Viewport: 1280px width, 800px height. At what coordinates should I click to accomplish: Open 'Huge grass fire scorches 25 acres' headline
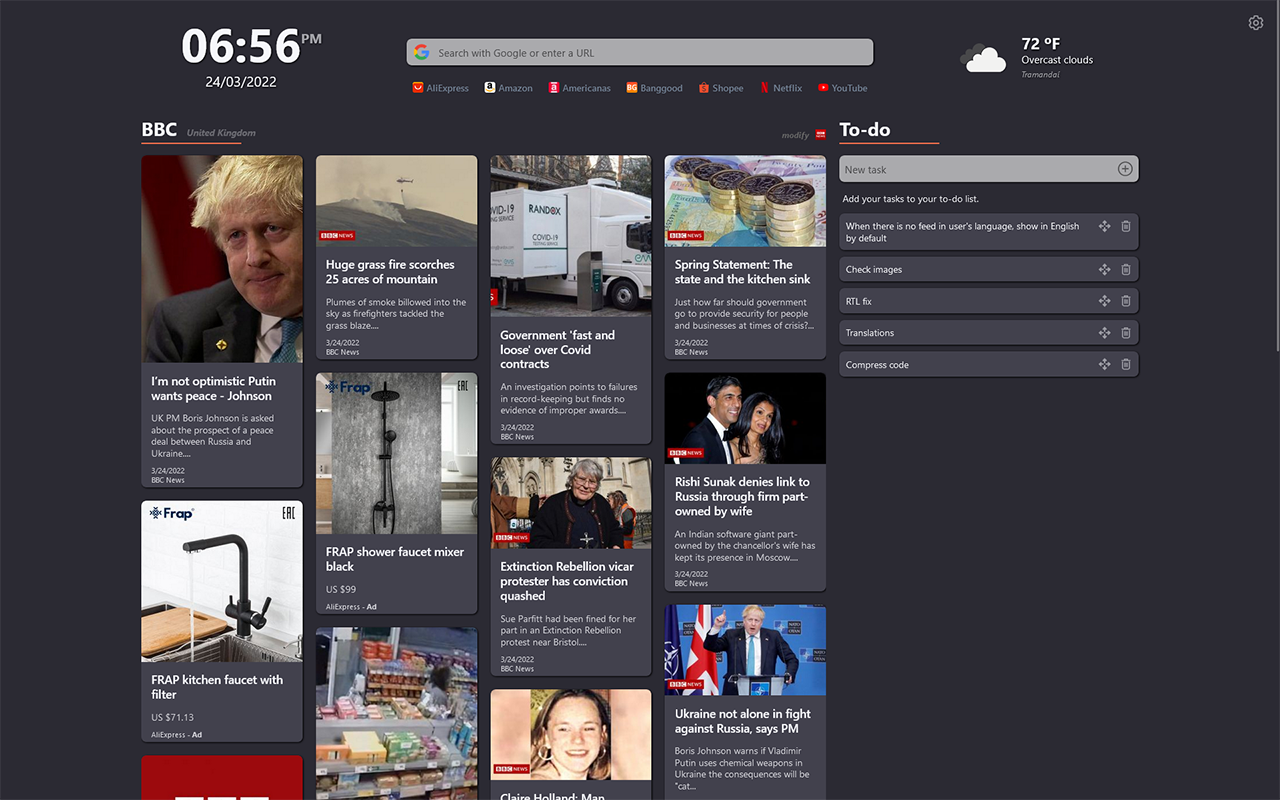390,272
